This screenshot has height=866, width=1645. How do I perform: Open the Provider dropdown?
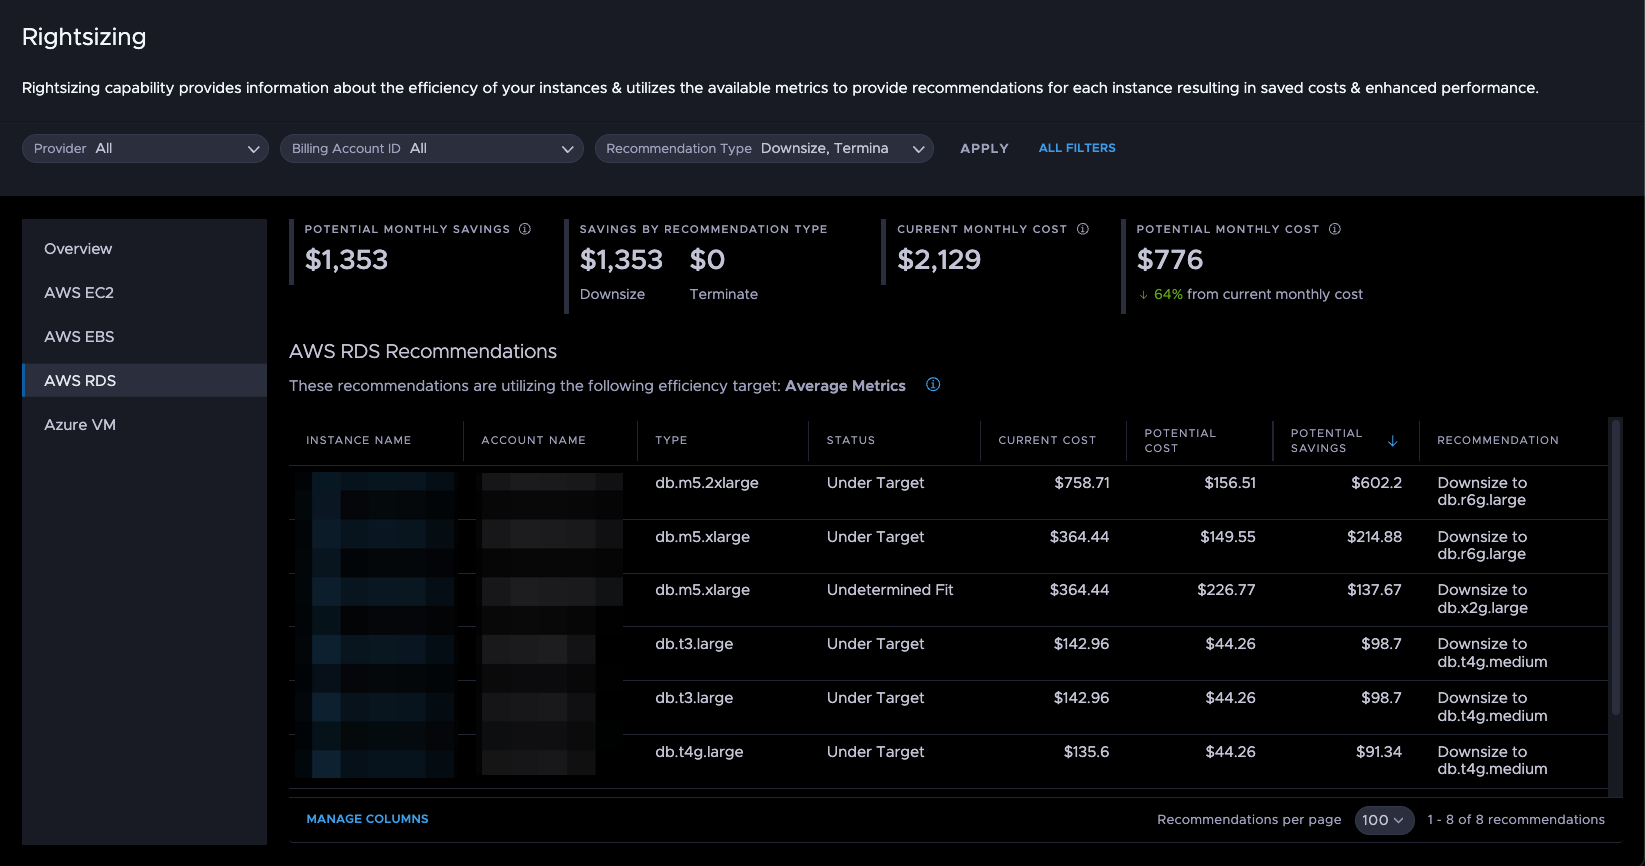tap(145, 149)
